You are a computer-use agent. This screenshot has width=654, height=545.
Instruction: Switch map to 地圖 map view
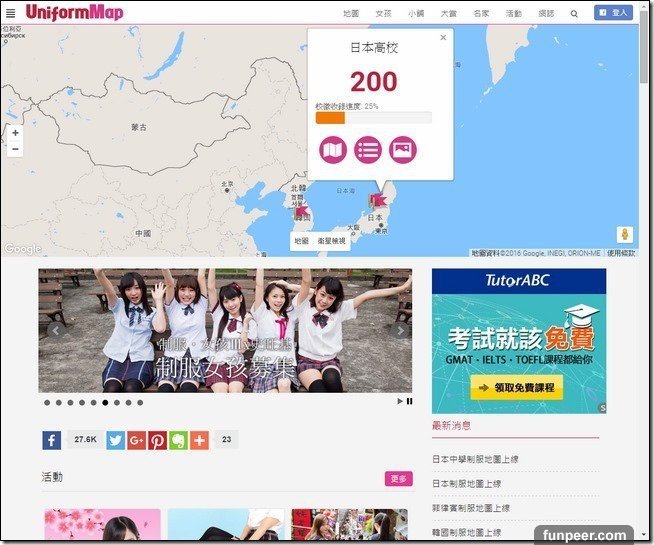(x=302, y=241)
